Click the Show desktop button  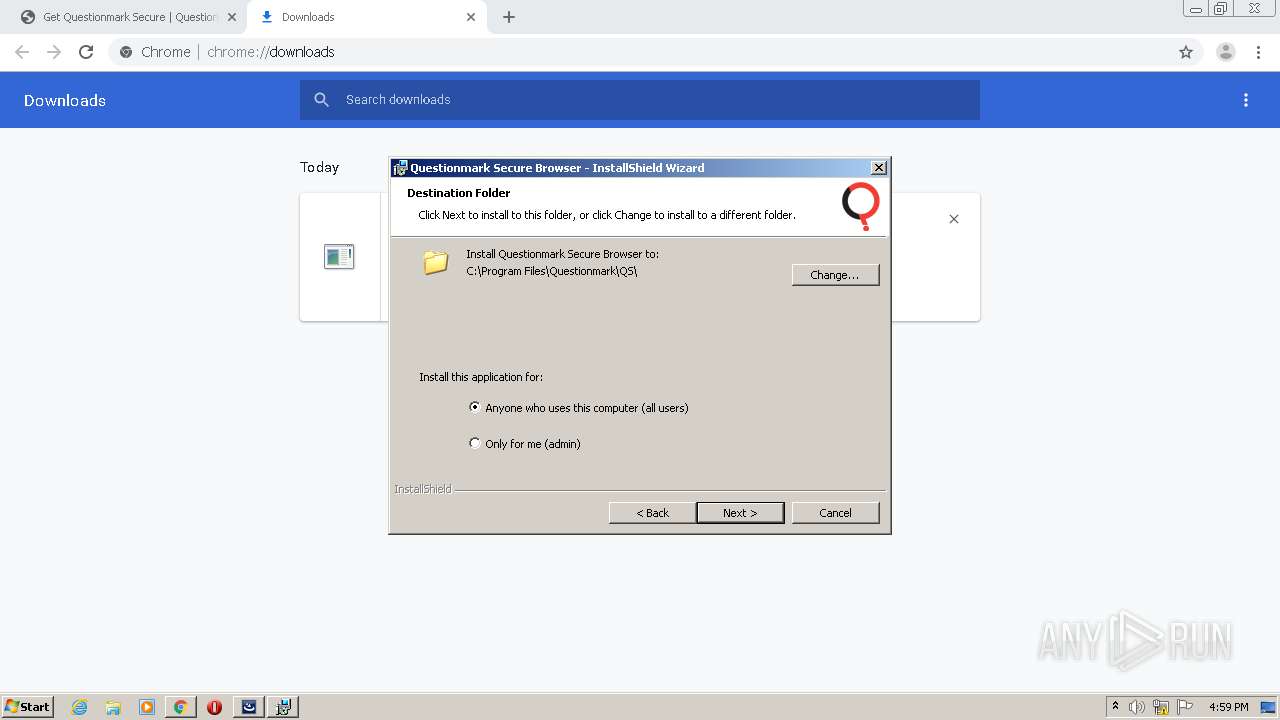coord(1268,707)
